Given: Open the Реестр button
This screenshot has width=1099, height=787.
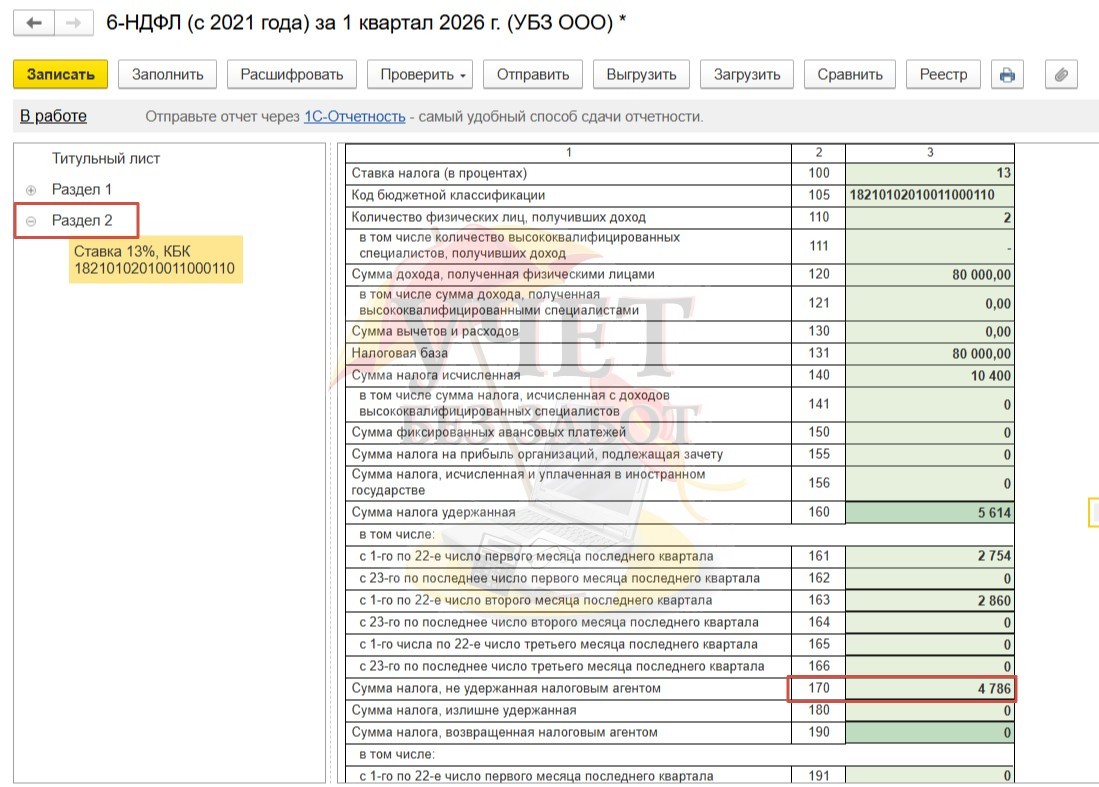Looking at the screenshot, I should click(943, 74).
